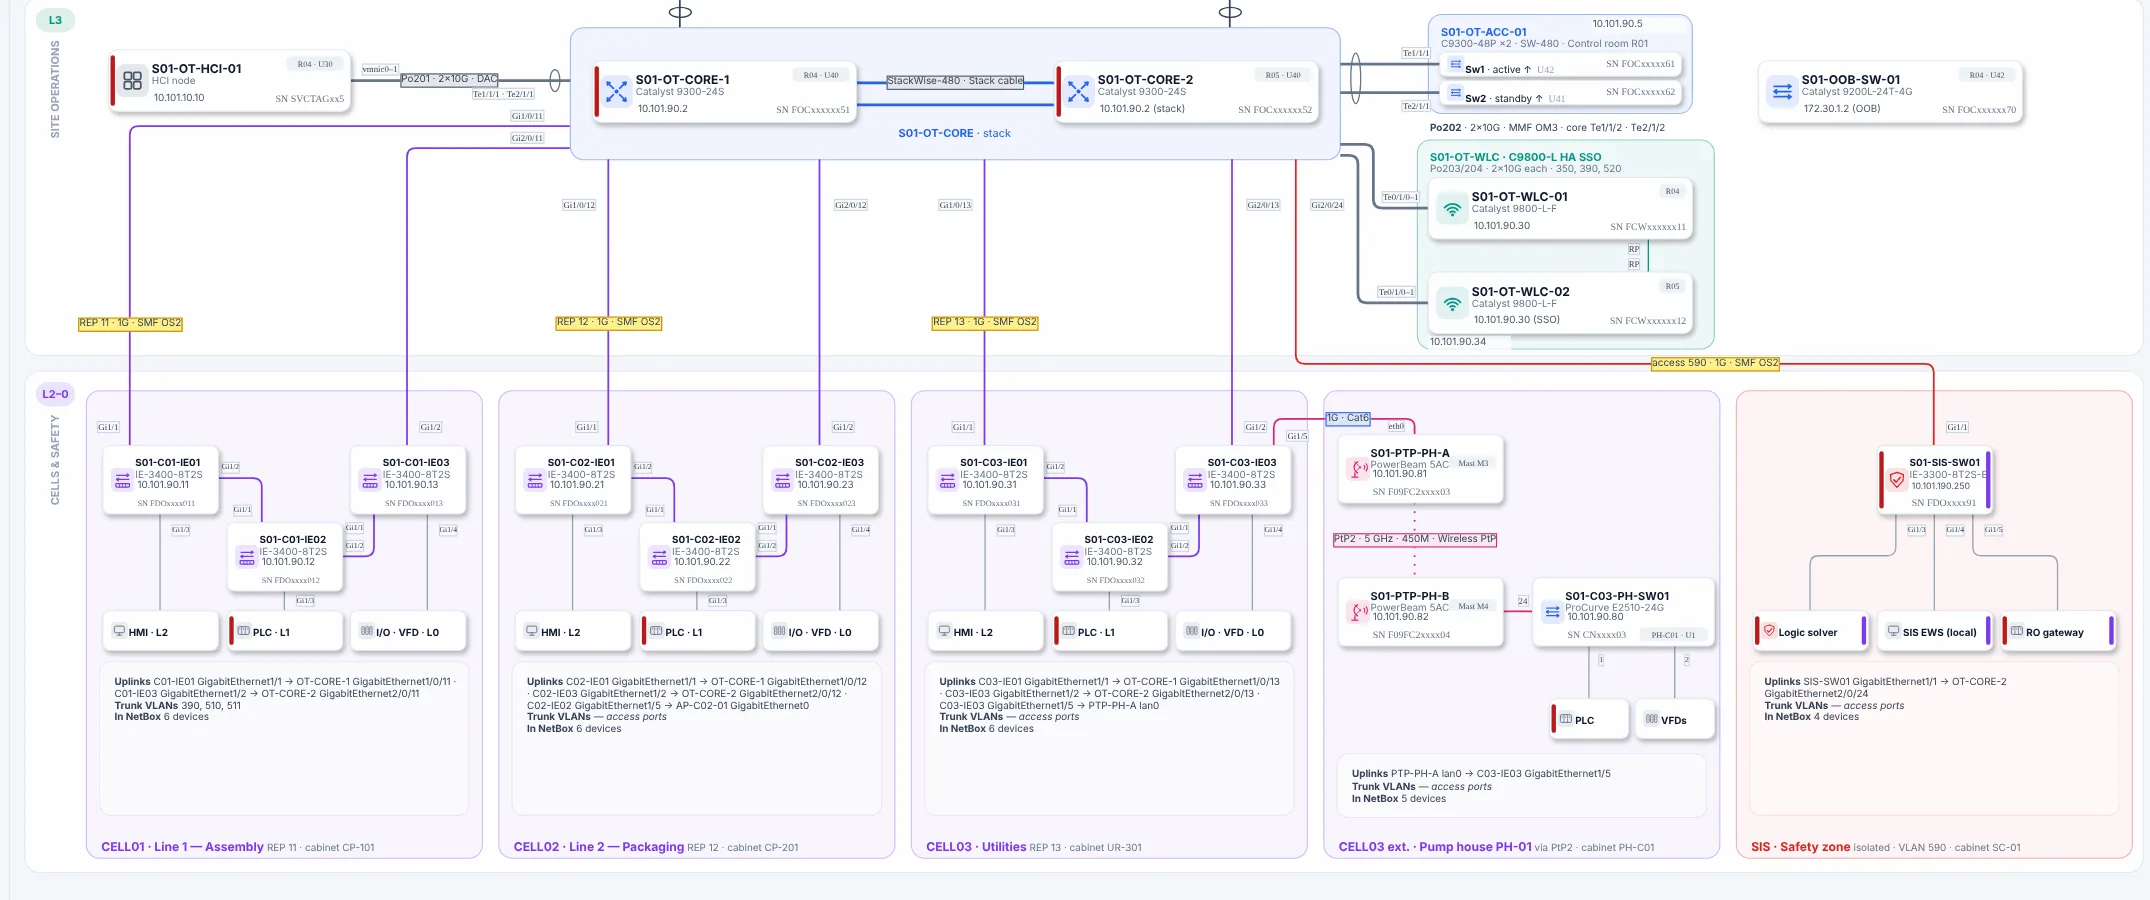Click the access 590 · 1G · SMF OS2 label

pyautogui.click(x=1715, y=363)
